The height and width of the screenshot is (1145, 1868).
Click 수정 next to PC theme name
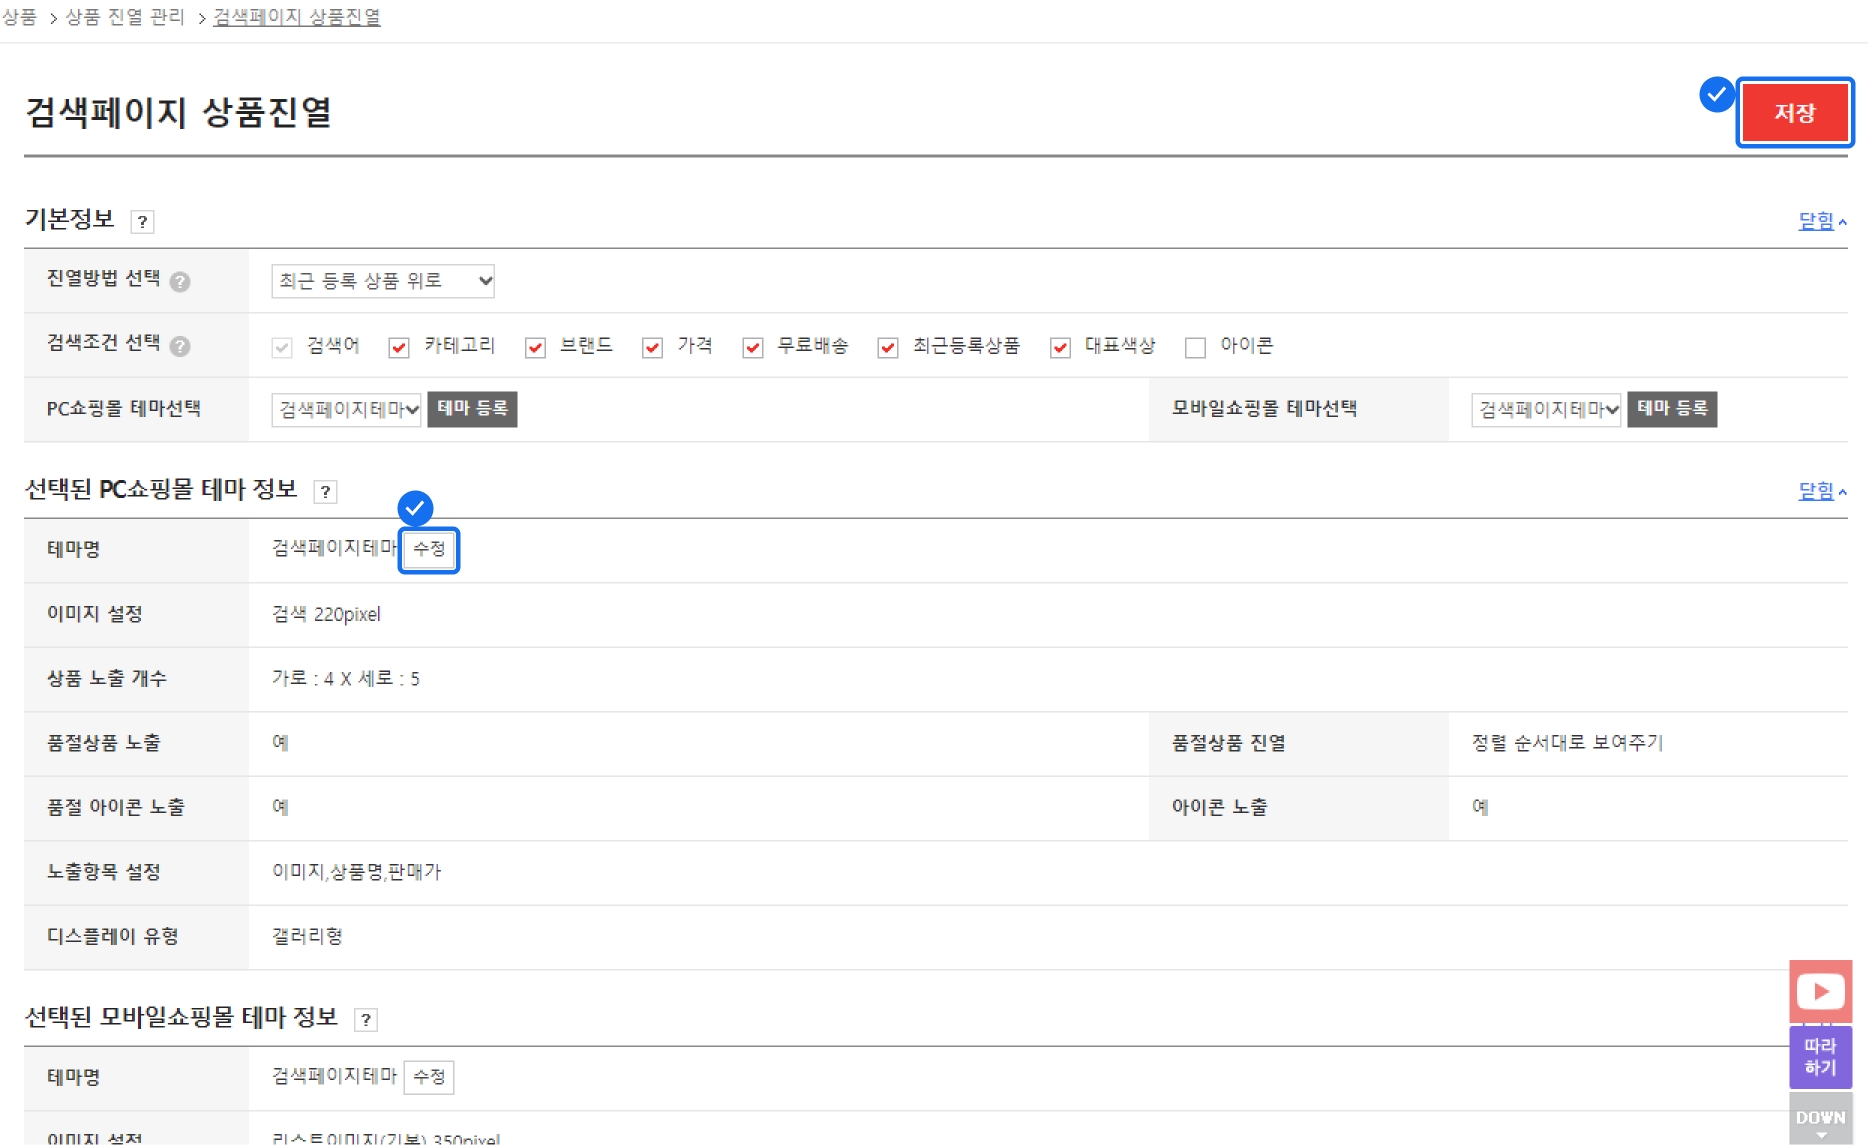(429, 549)
